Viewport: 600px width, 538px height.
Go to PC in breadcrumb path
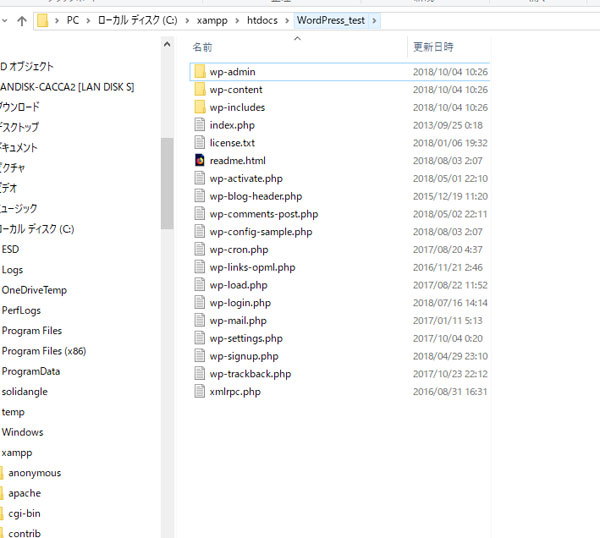coord(73,20)
